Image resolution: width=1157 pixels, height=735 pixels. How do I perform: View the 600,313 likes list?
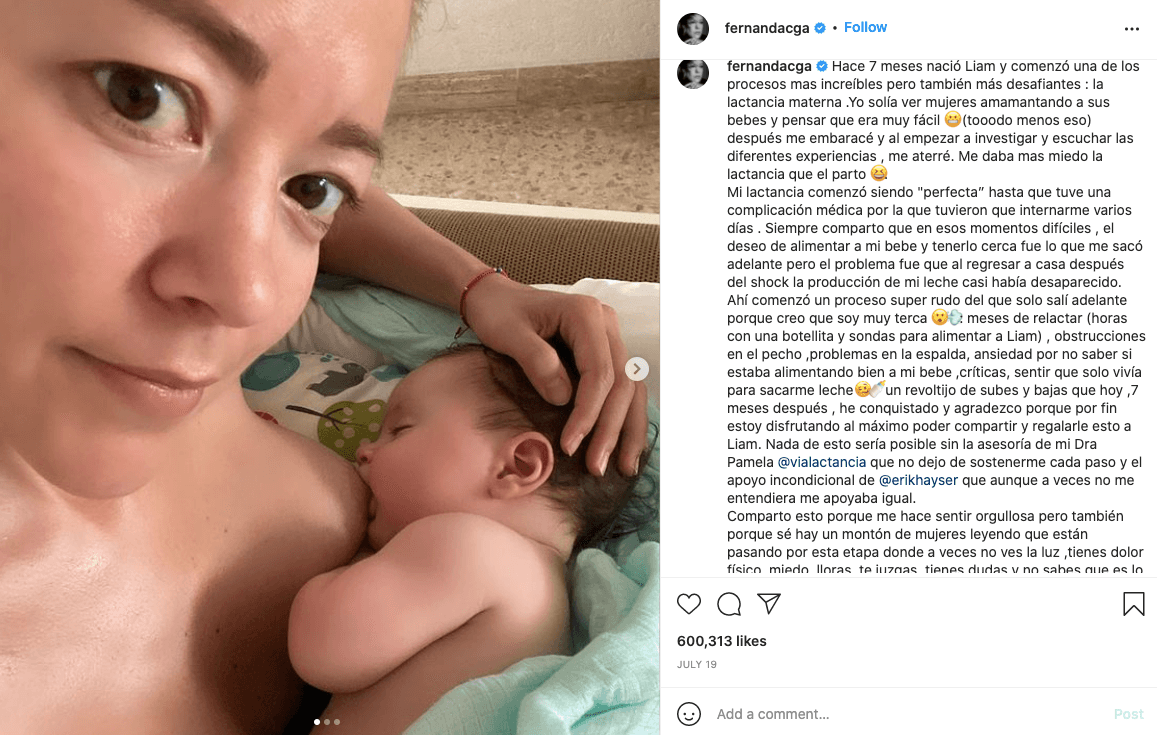pyautogui.click(x=722, y=641)
